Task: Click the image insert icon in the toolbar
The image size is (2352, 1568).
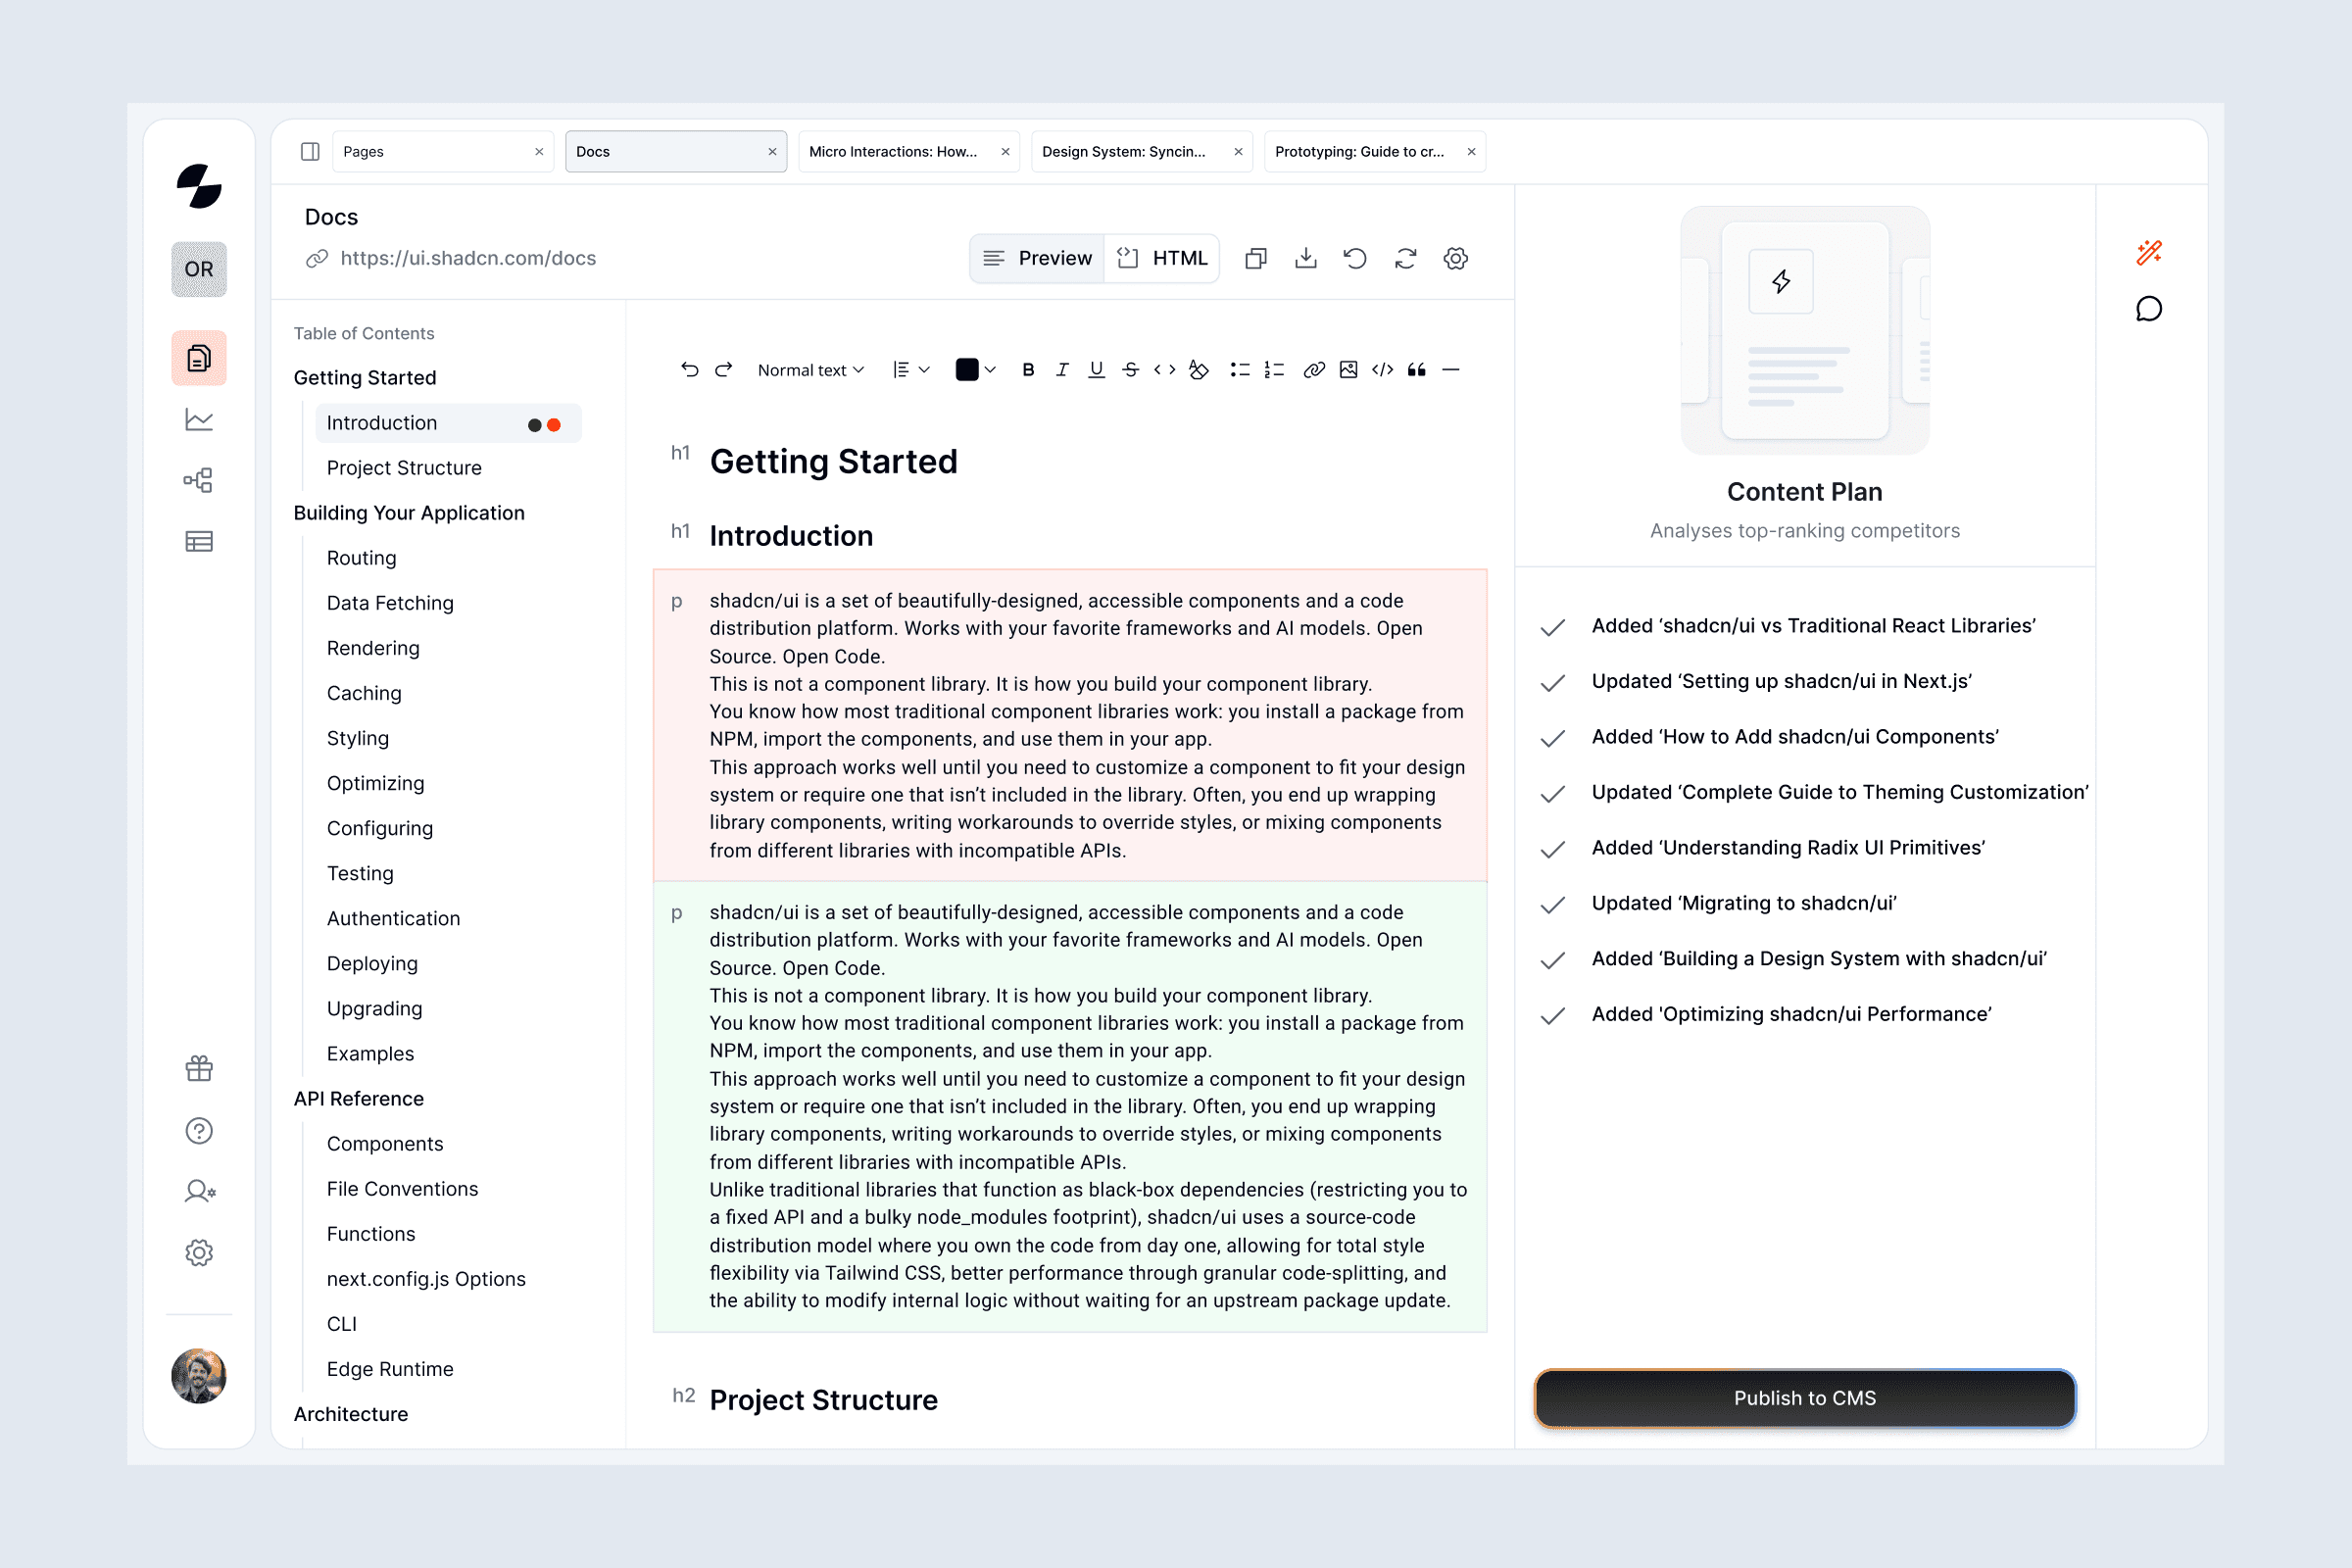Action: [x=1348, y=370]
